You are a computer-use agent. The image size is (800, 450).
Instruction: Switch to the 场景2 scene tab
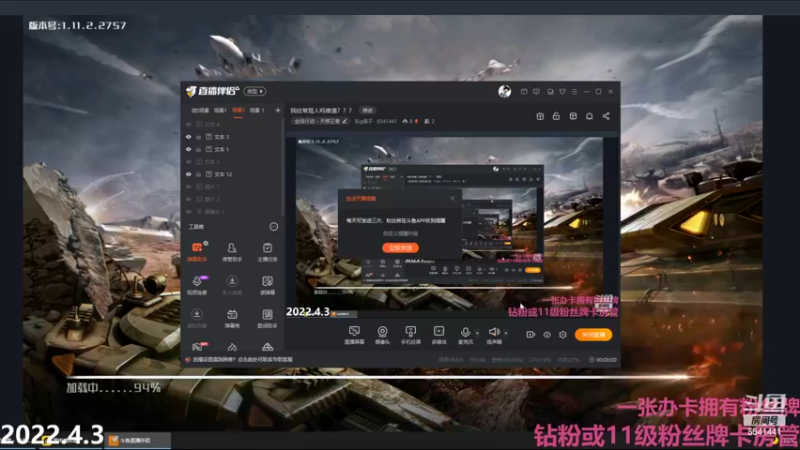click(x=238, y=110)
